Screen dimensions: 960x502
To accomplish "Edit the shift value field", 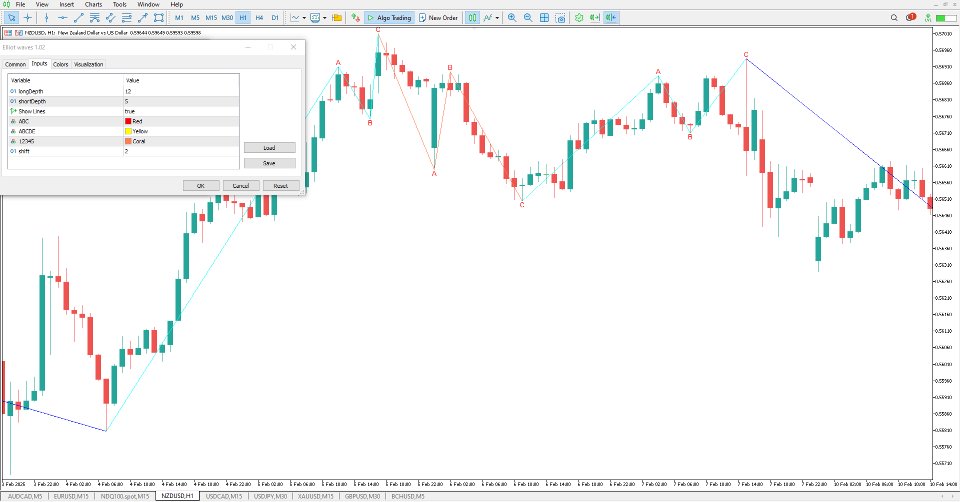I will pos(181,151).
